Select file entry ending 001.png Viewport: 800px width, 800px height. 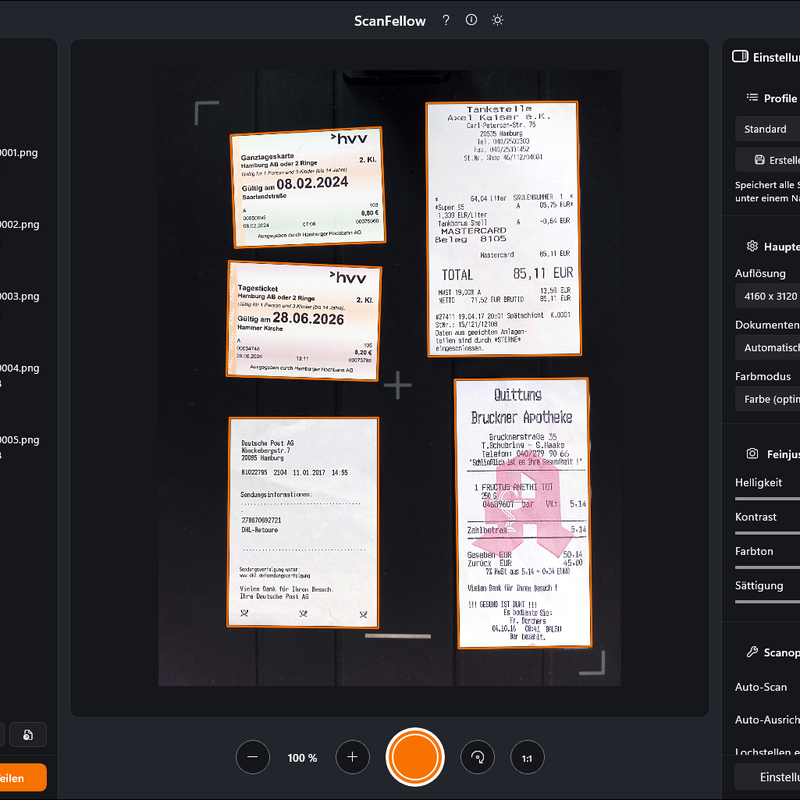(x=19, y=153)
